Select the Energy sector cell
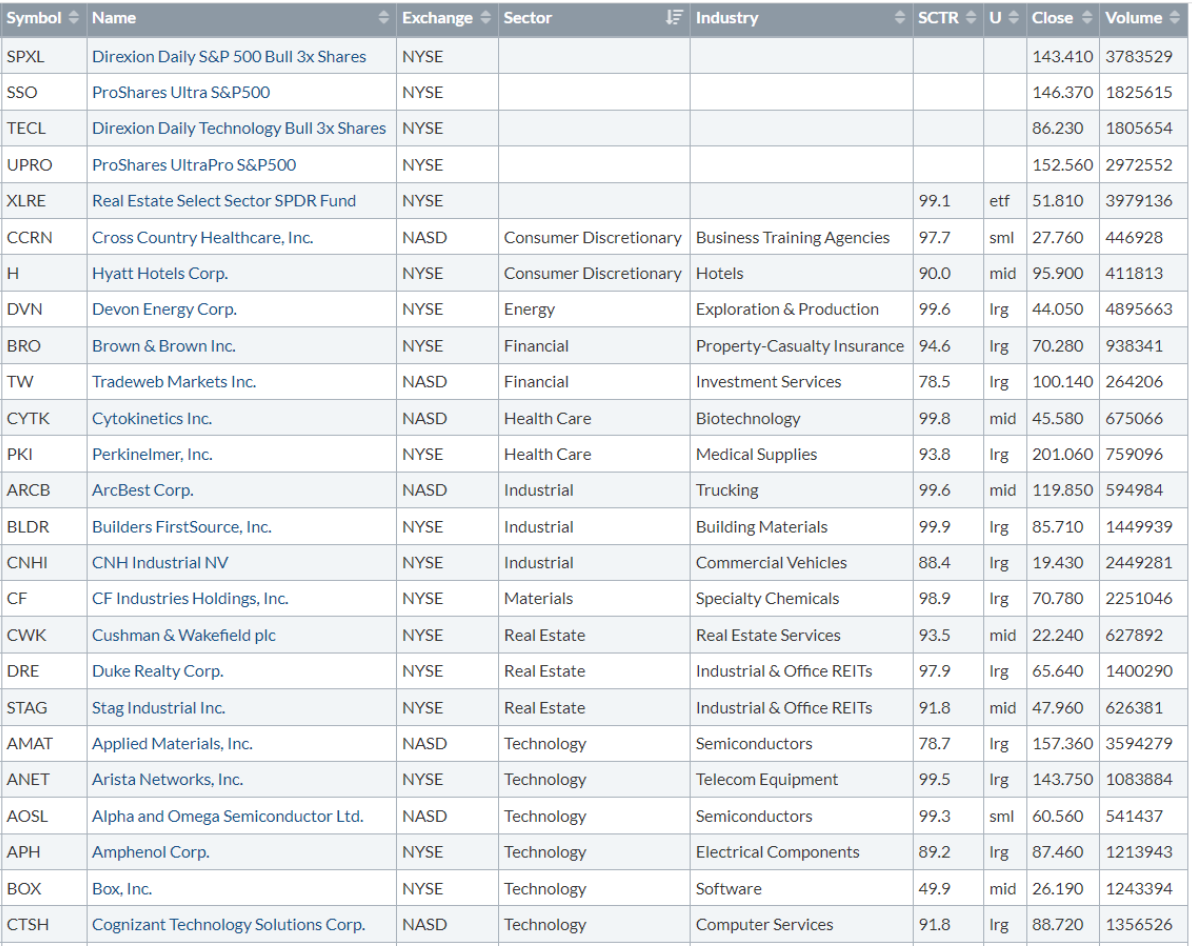This screenshot has height=946, width=1192. coord(594,309)
